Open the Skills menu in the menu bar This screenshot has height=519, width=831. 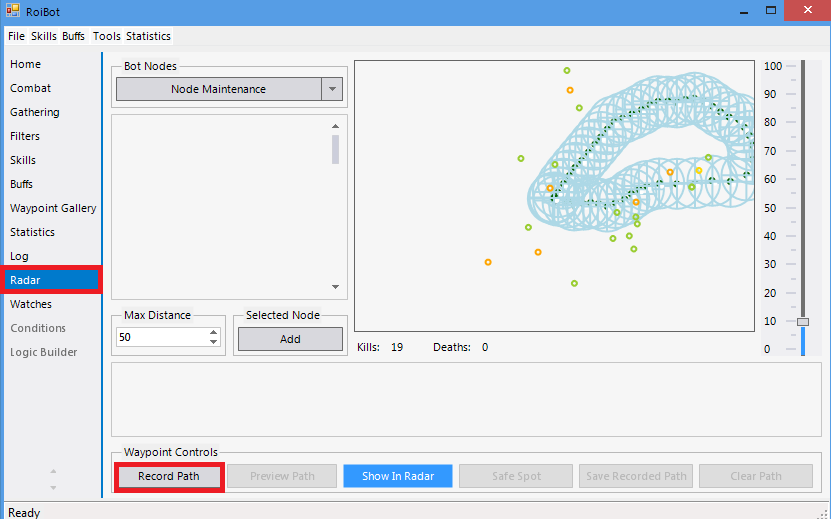coord(43,36)
